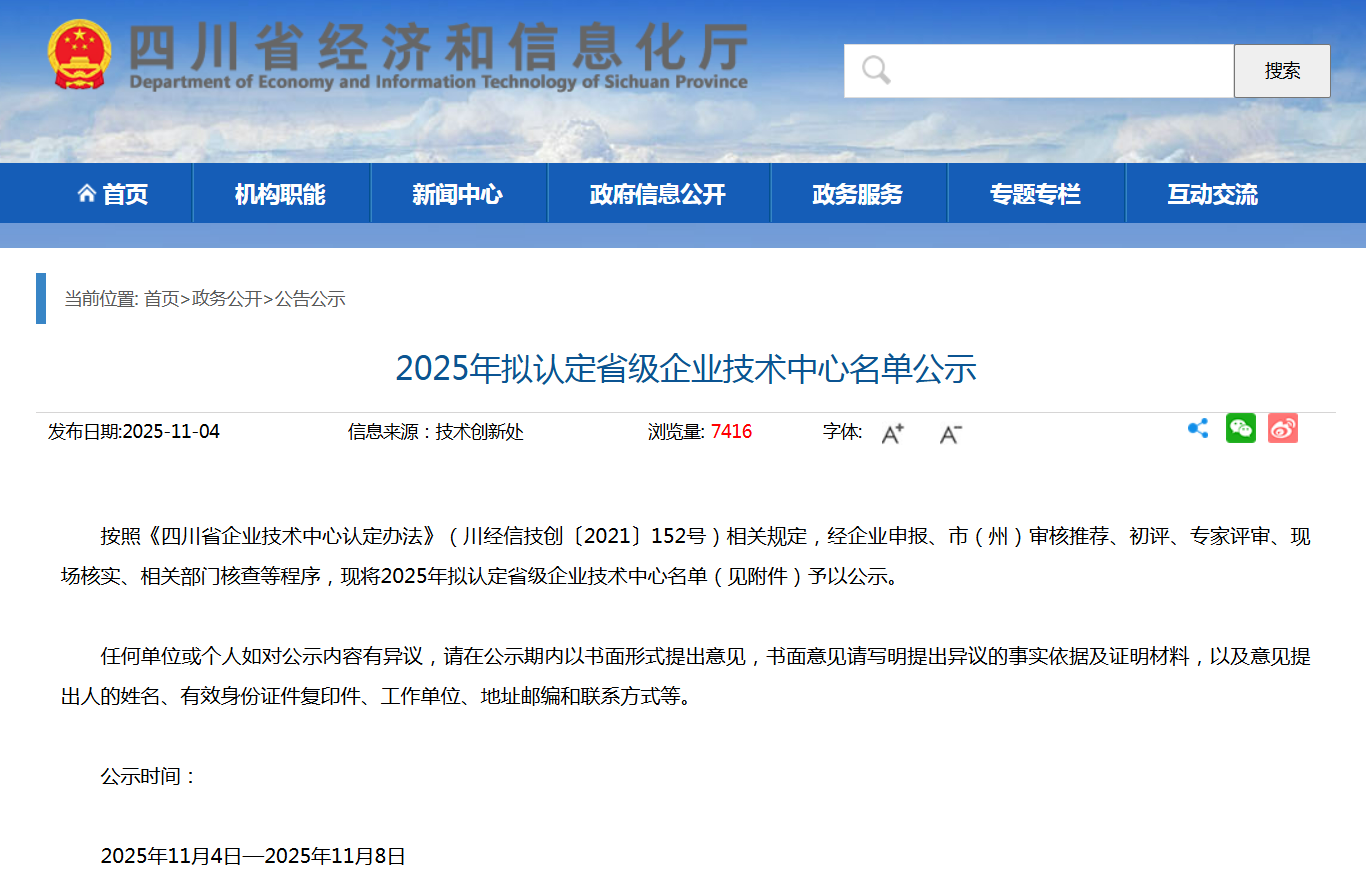Follow the 公告公示 breadcrumb link
Image resolution: width=1366 pixels, height=881 pixels.
(x=310, y=299)
